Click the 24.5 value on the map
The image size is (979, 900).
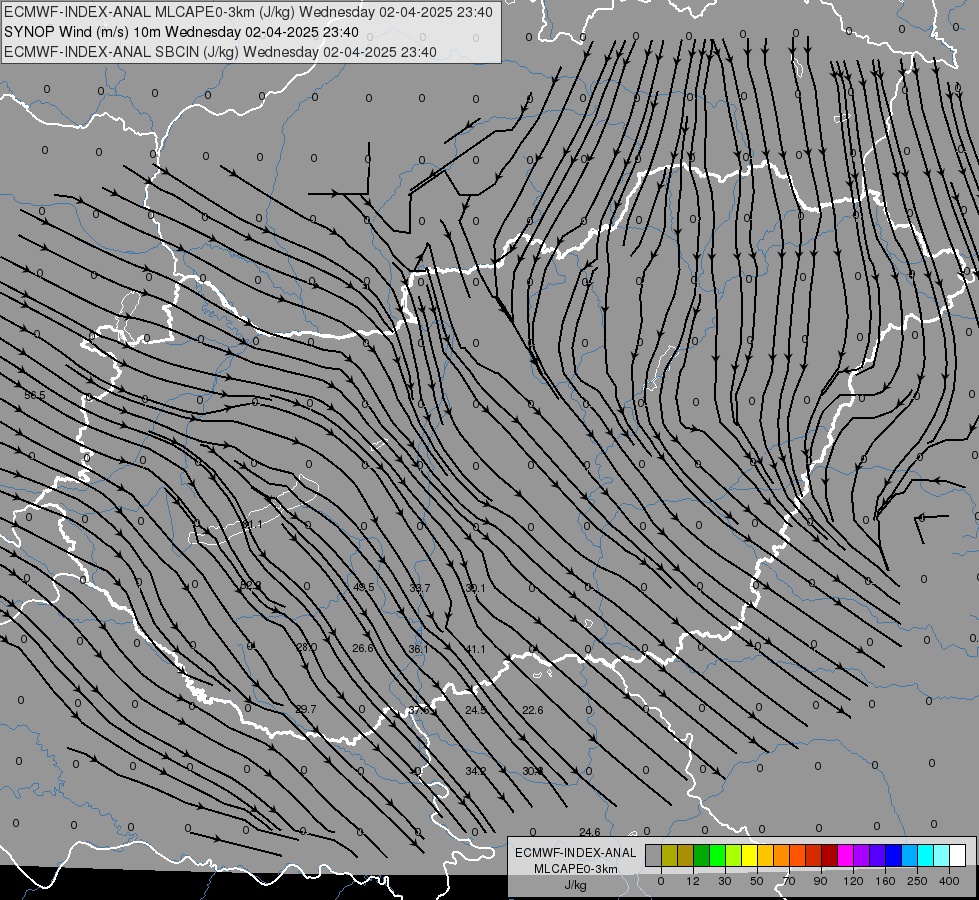[476, 710]
